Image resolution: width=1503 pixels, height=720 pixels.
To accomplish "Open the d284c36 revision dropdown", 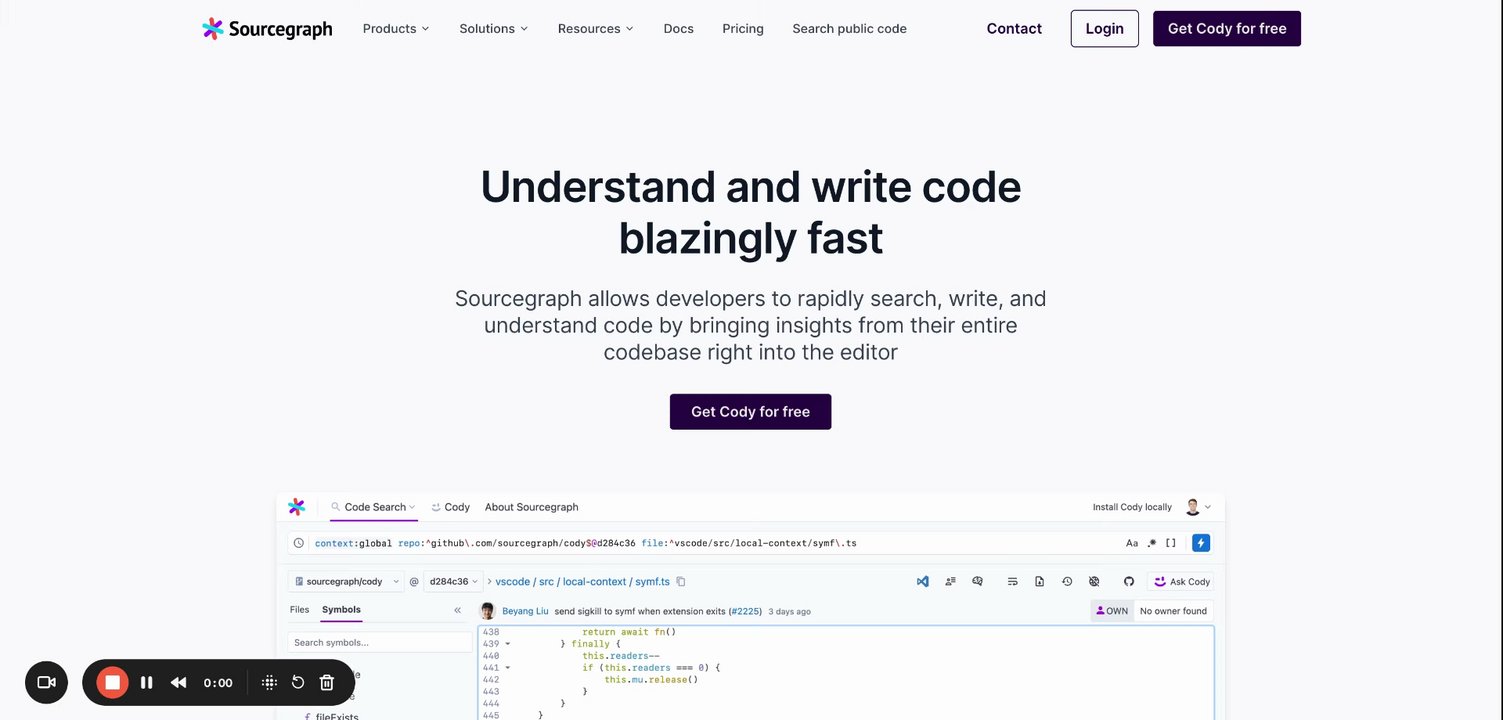I will [452, 581].
